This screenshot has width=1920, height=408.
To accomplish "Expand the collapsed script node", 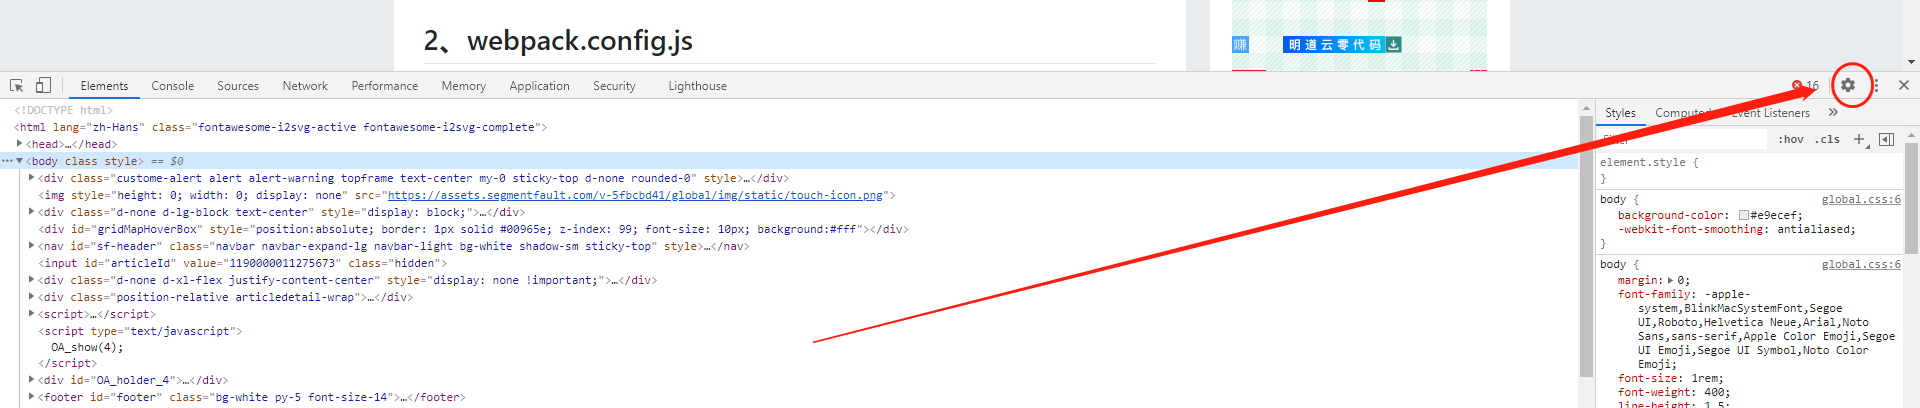I will (x=32, y=313).
